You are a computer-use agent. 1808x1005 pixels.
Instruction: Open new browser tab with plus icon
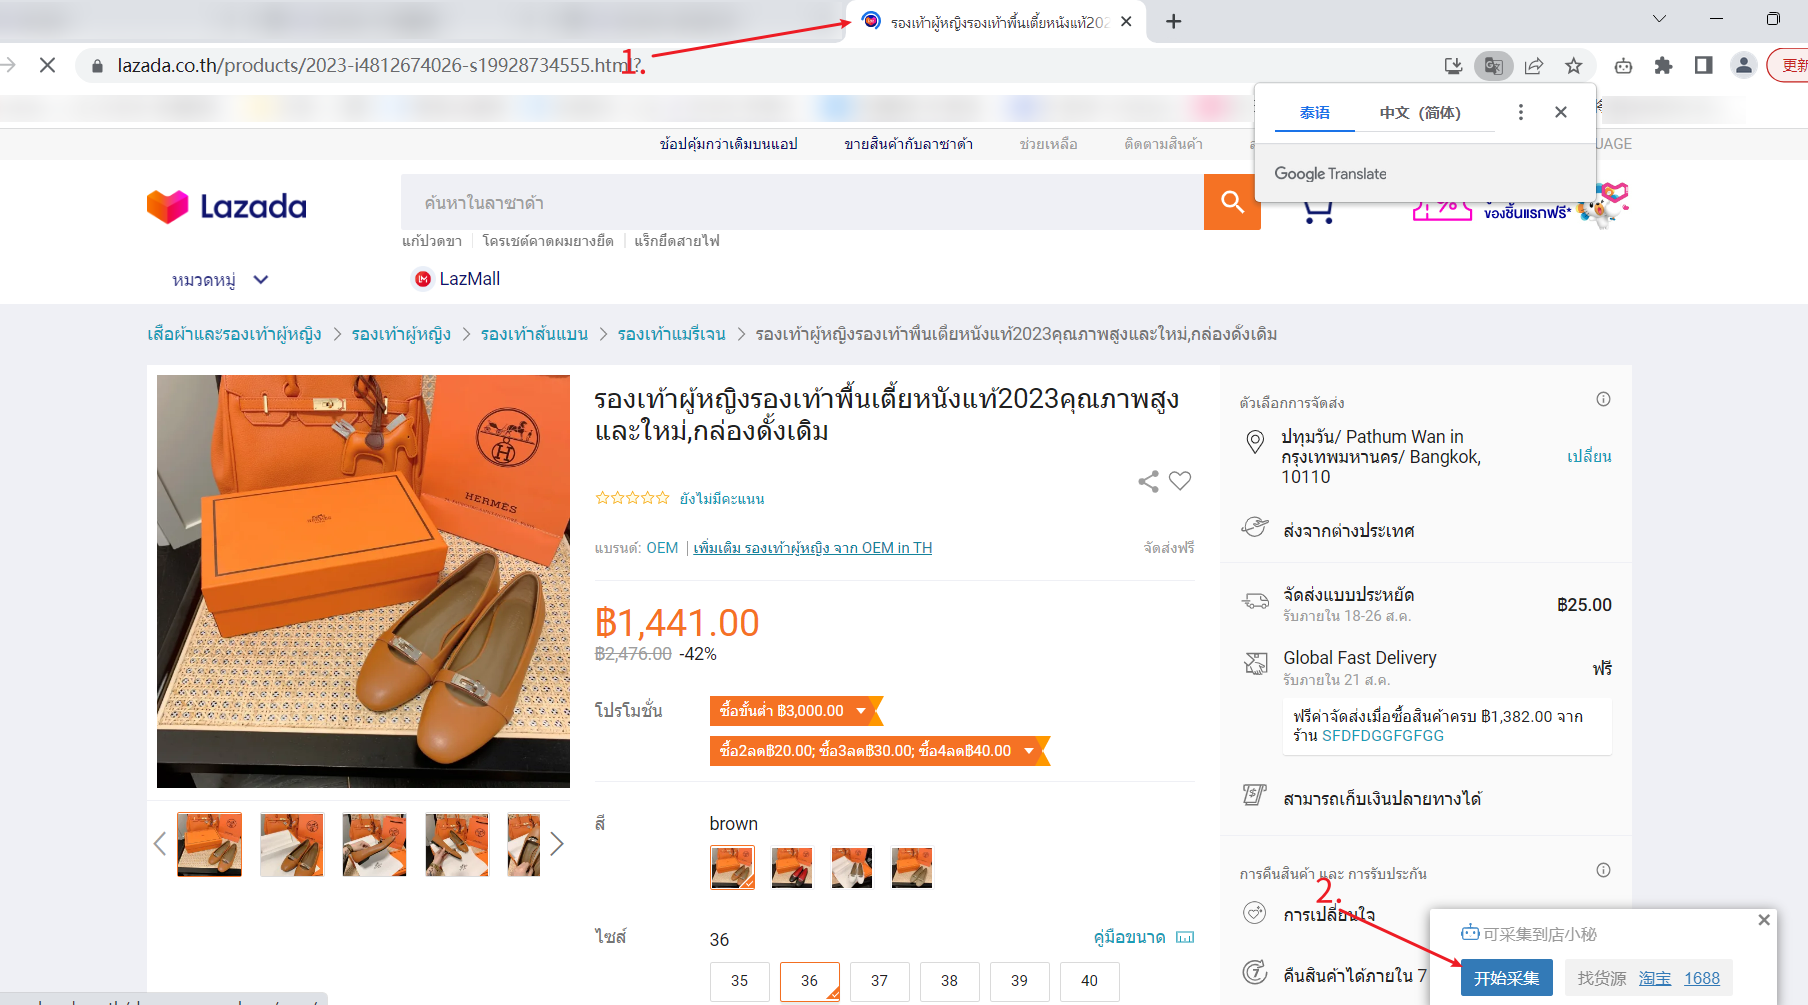(1174, 21)
